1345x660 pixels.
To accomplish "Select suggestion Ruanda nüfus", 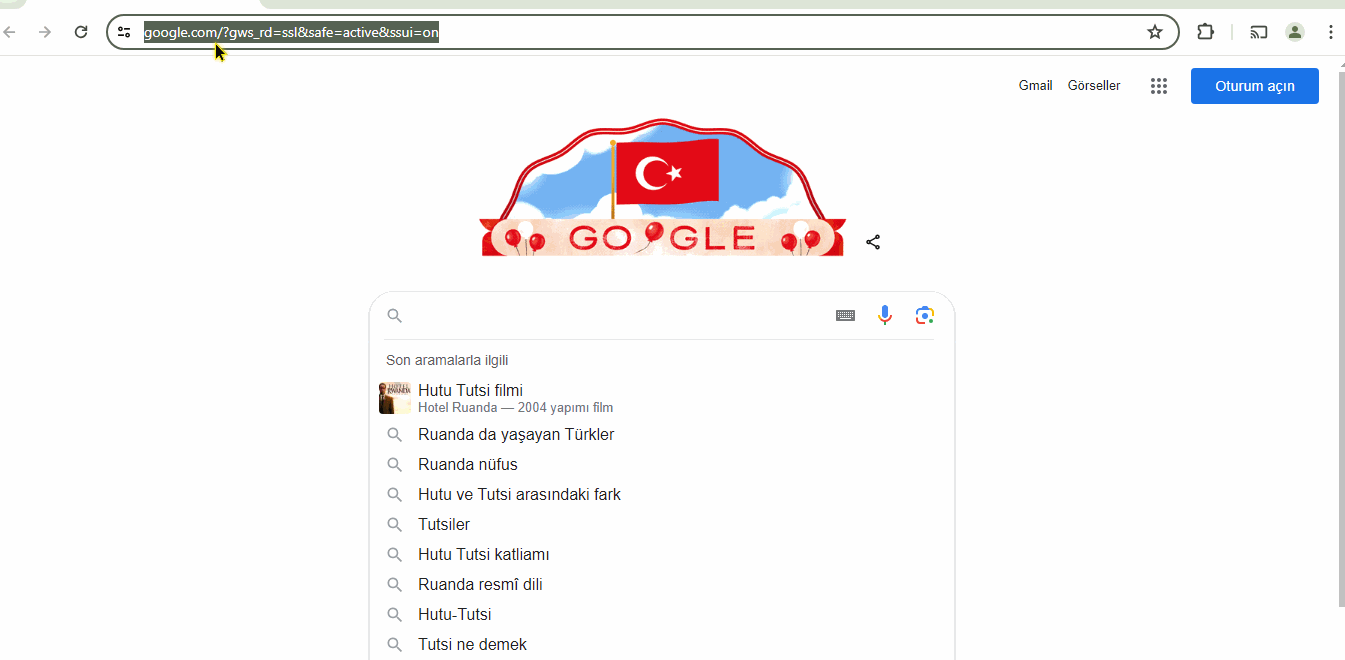I will tap(662, 465).
